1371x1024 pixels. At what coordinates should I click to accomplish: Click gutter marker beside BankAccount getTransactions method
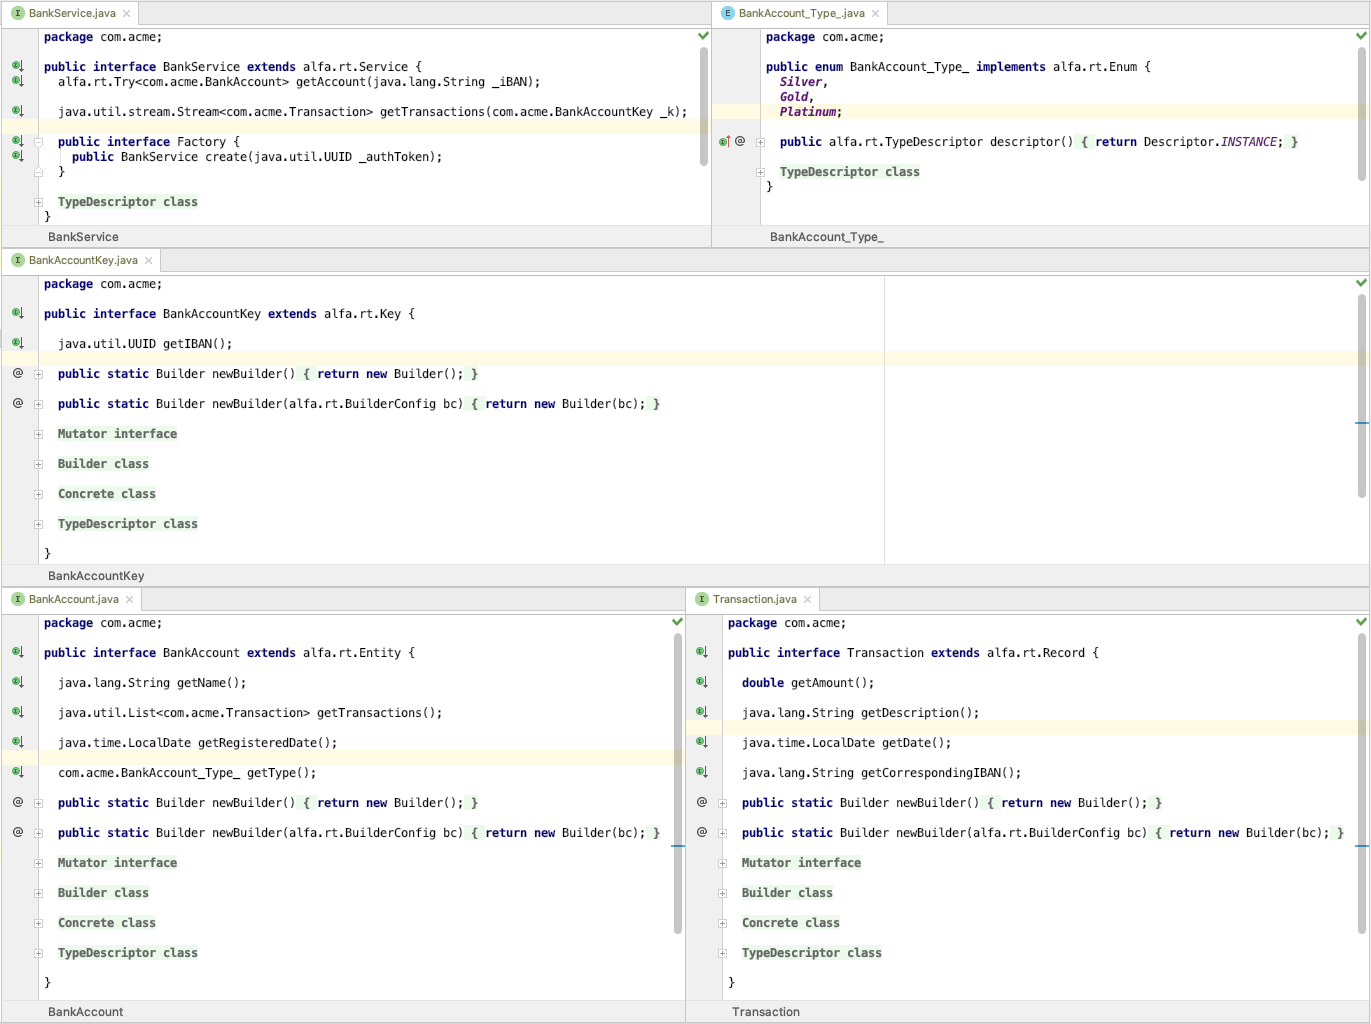pyautogui.click(x=18, y=712)
